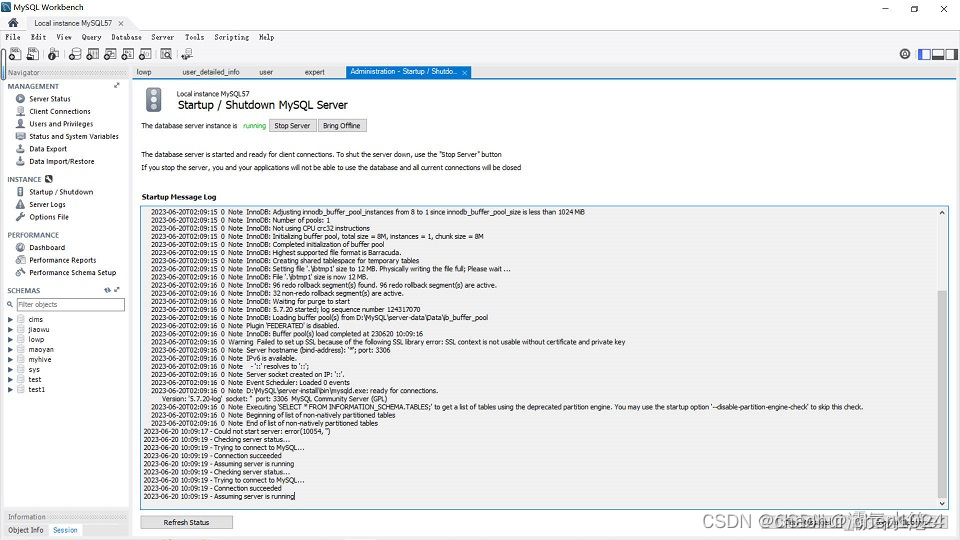Expand the myhive schema

coord(10,360)
